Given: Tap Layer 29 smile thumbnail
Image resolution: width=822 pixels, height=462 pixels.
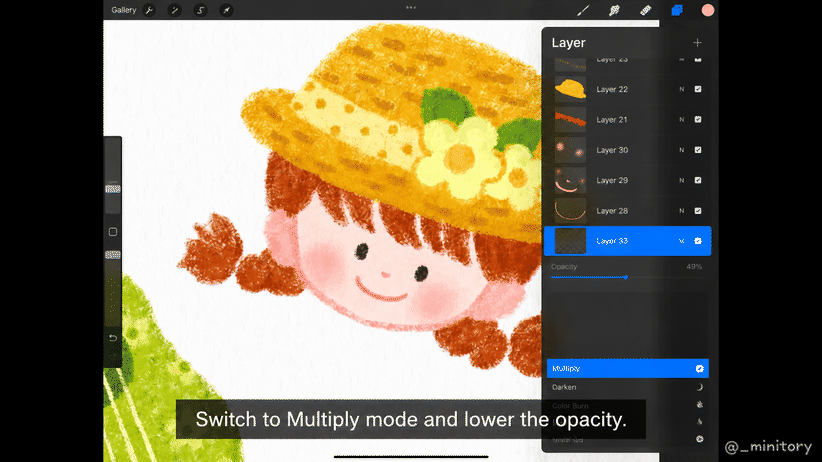Looking at the screenshot, I should point(570,180).
